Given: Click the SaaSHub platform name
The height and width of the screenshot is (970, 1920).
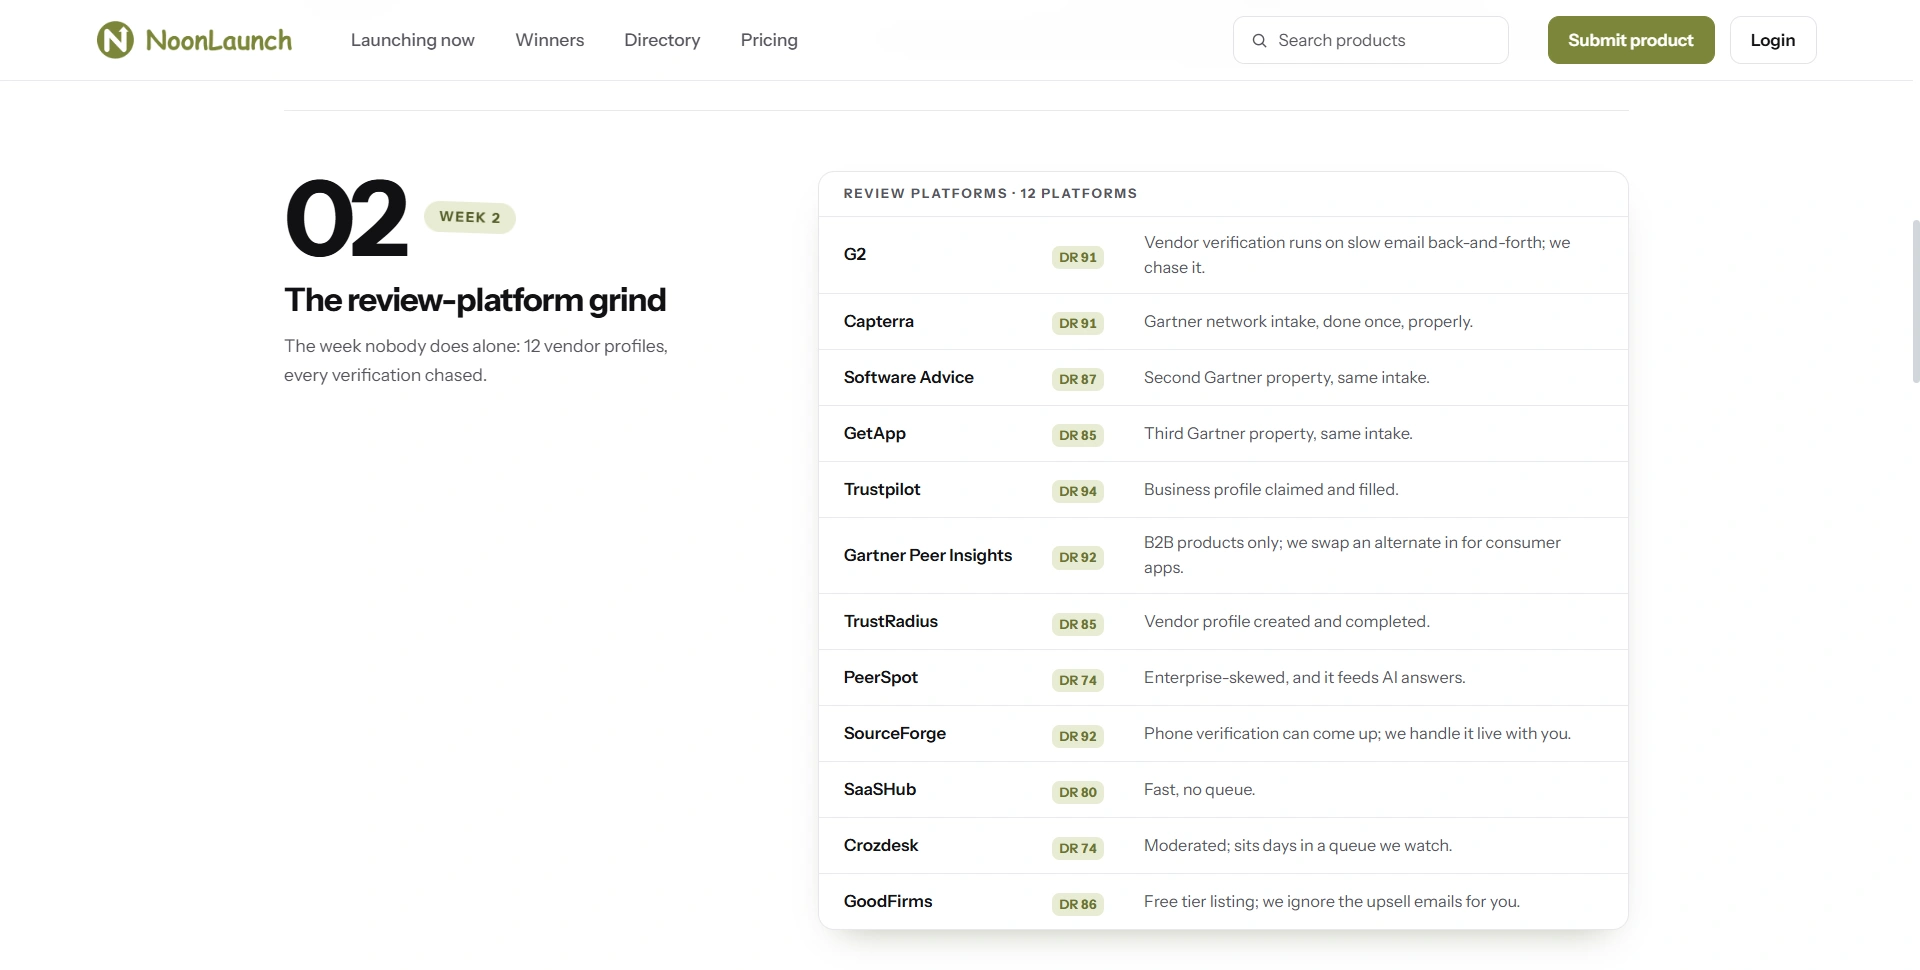Looking at the screenshot, I should (x=880, y=789).
